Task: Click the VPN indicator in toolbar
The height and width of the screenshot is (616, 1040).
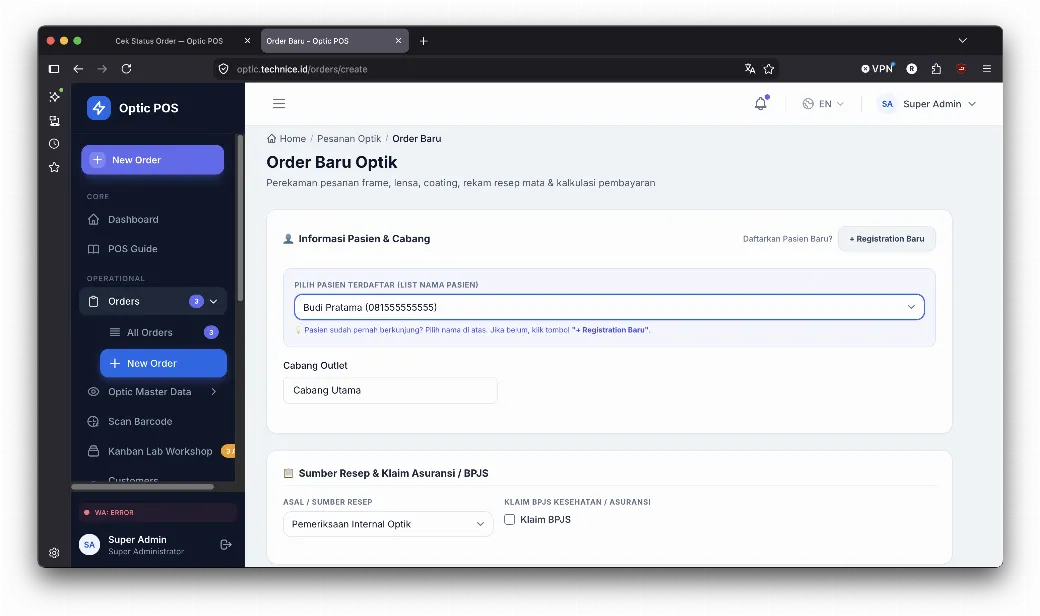Action: (x=878, y=68)
